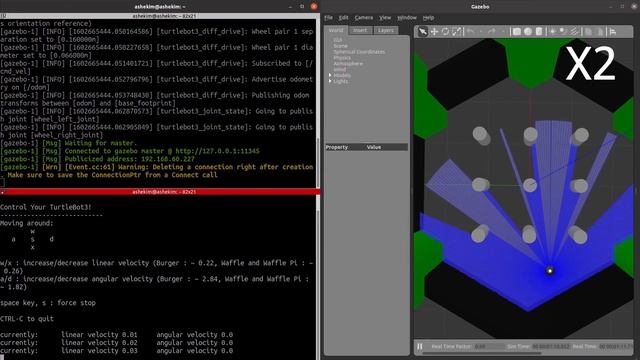Activate the selection arrow tool in Gazebo
640x360 pixels.
coord(422,31)
